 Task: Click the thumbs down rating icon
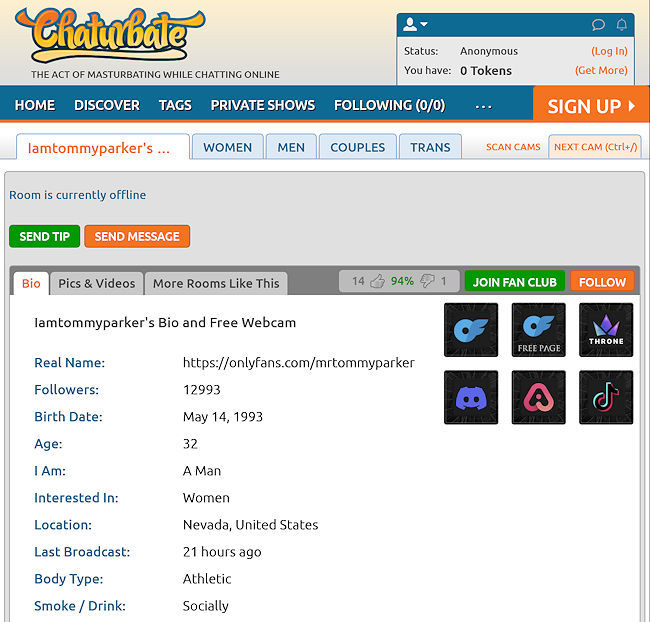(427, 282)
